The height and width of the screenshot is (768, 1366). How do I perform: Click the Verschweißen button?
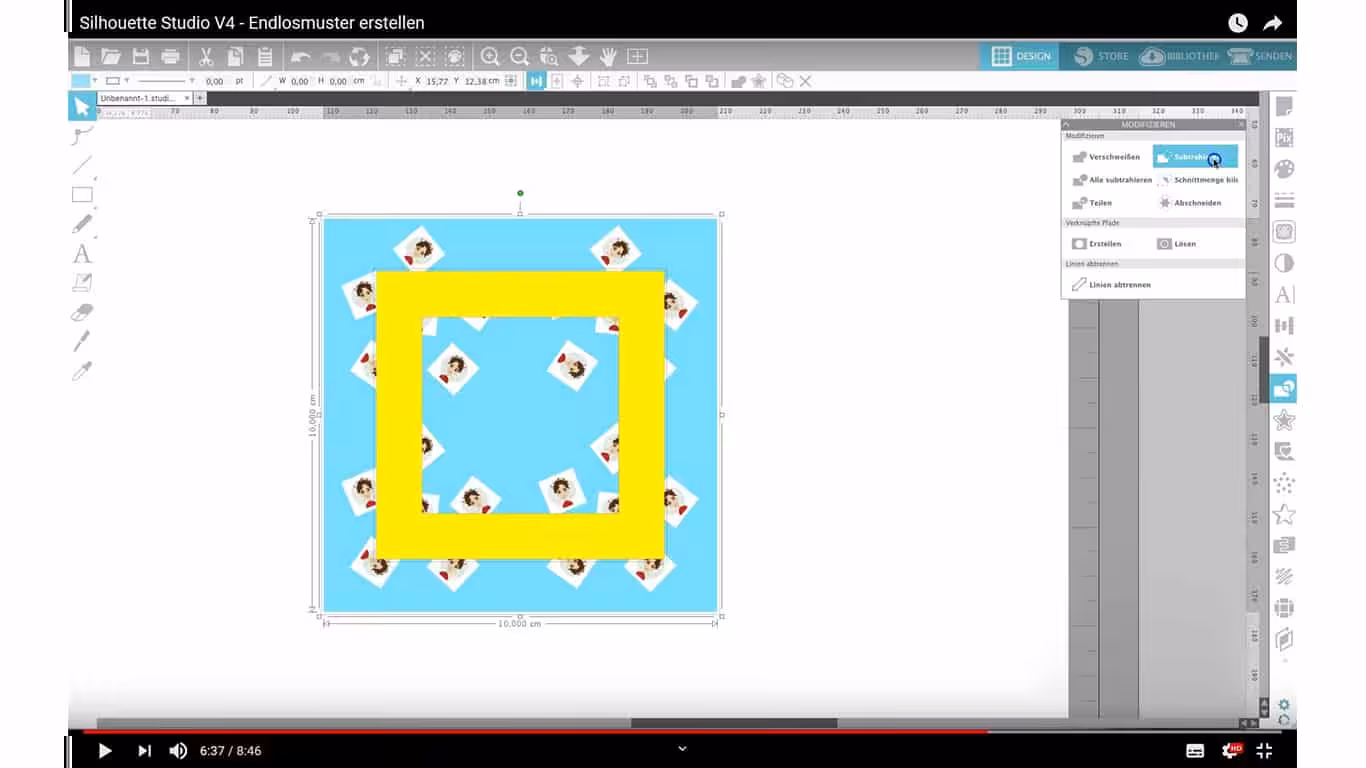(x=1106, y=157)
